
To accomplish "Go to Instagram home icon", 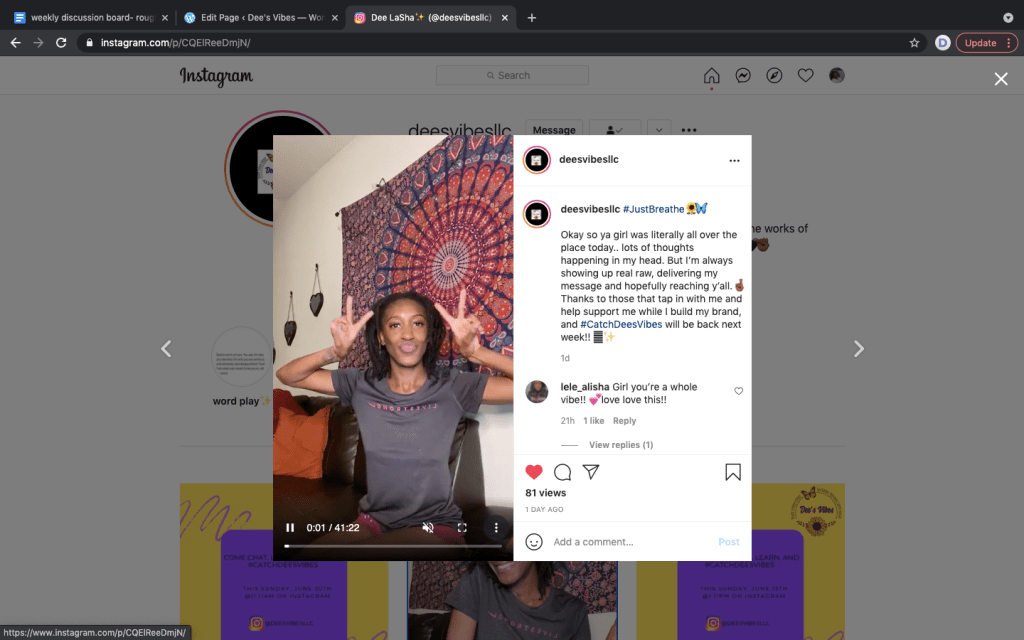I will 711,76.
